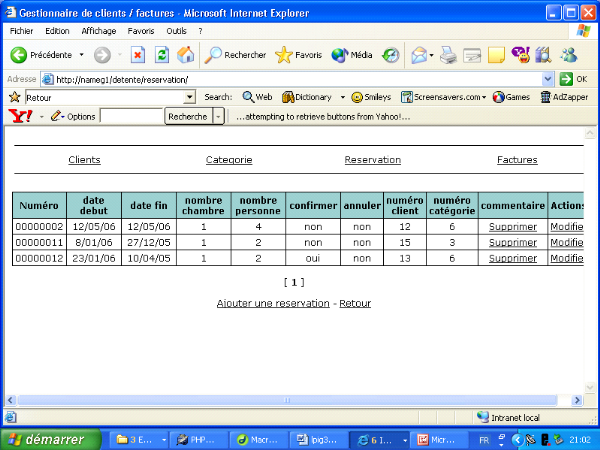Open the Factures navigation link
This screenshot has width=600, height=450.
(517, 160)
